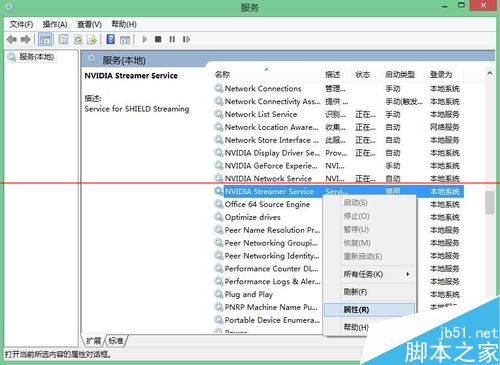Sort by the 描述 column header

pyautogui.click(x=338, y=74)
